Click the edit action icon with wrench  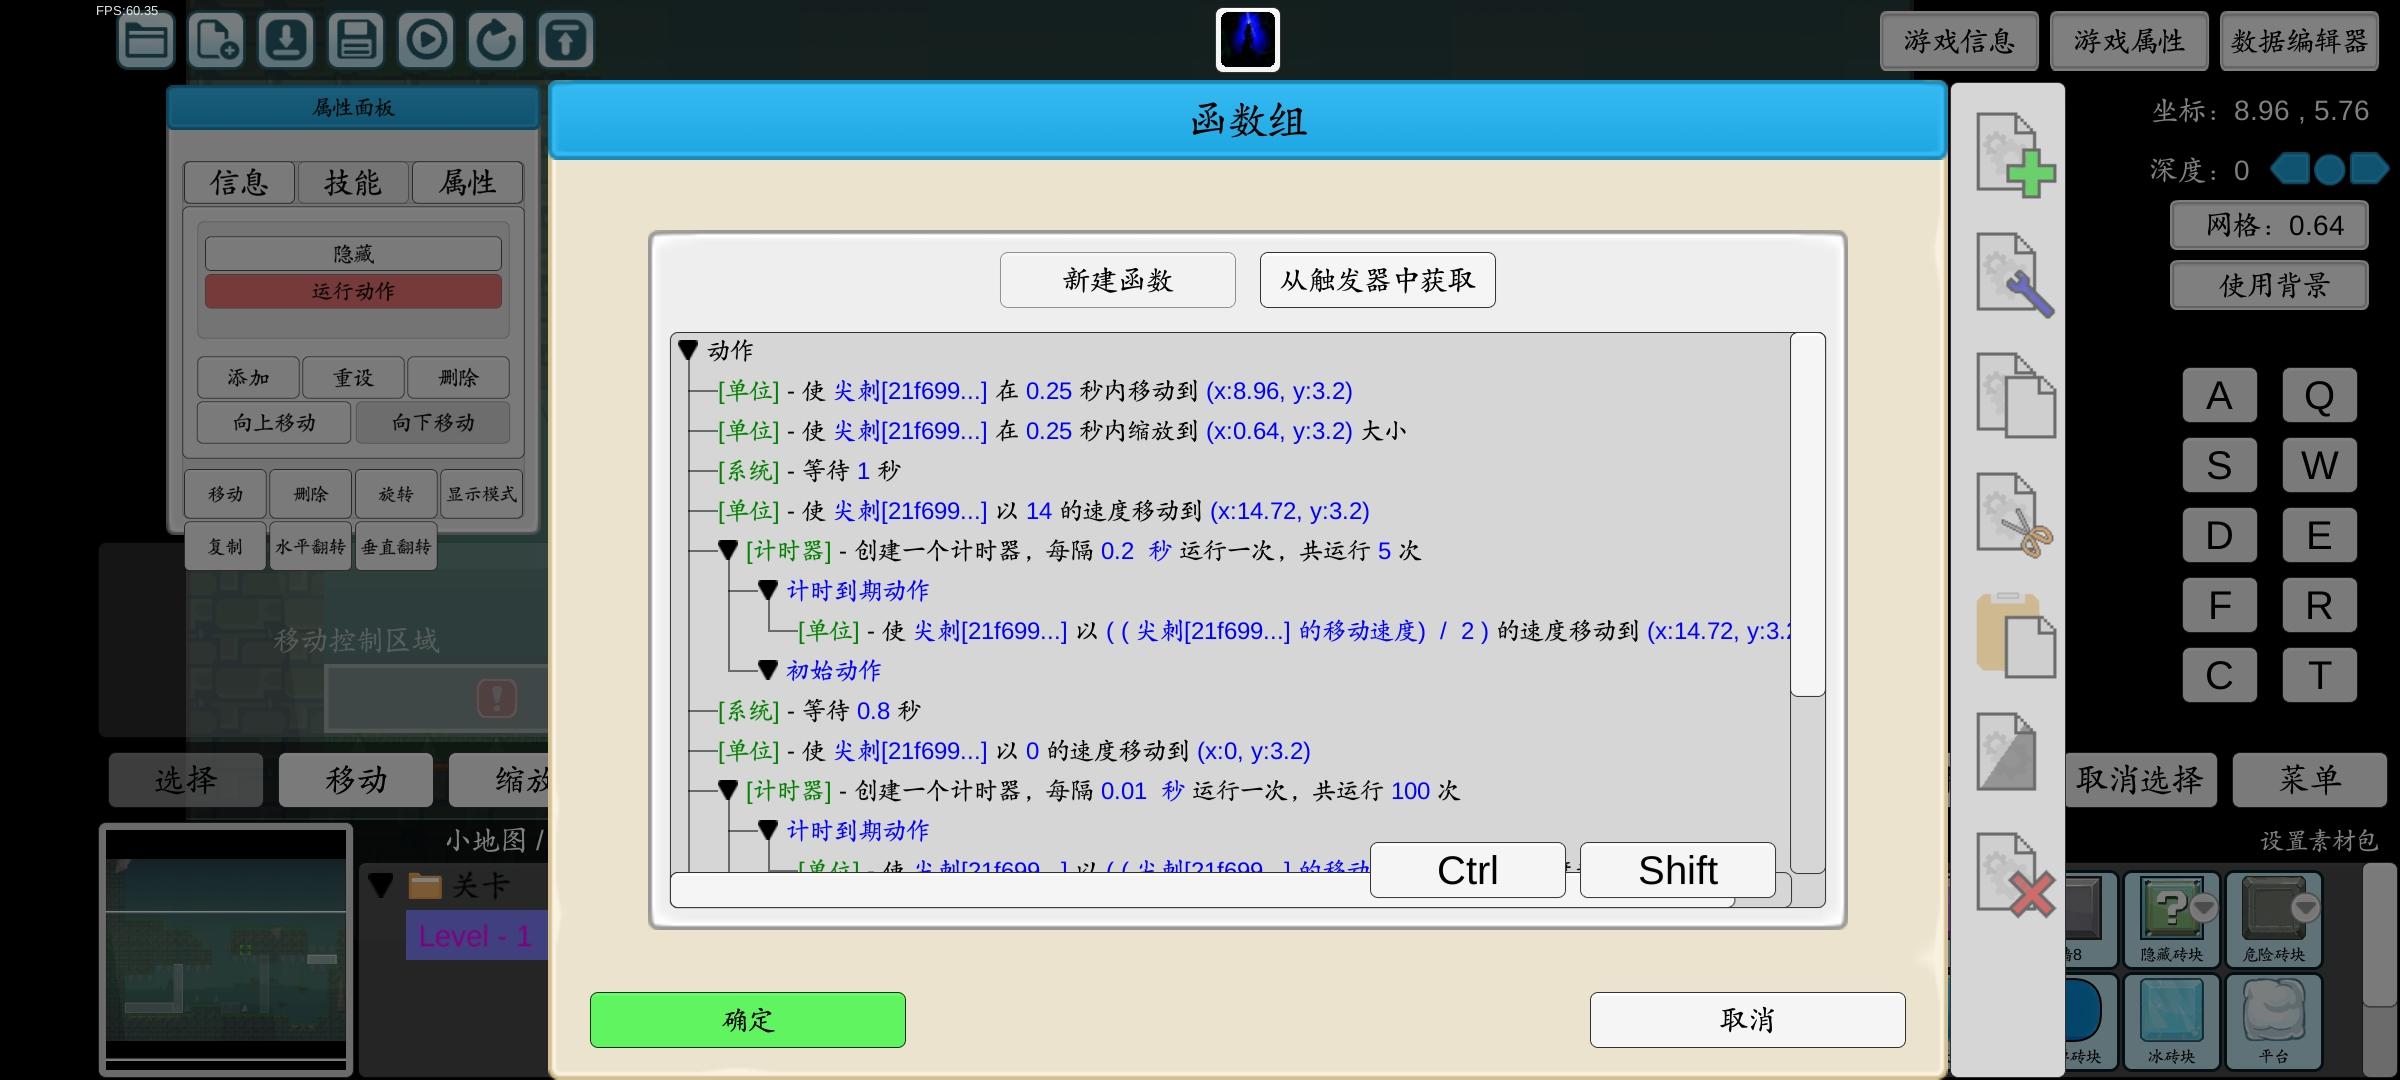2014,275
